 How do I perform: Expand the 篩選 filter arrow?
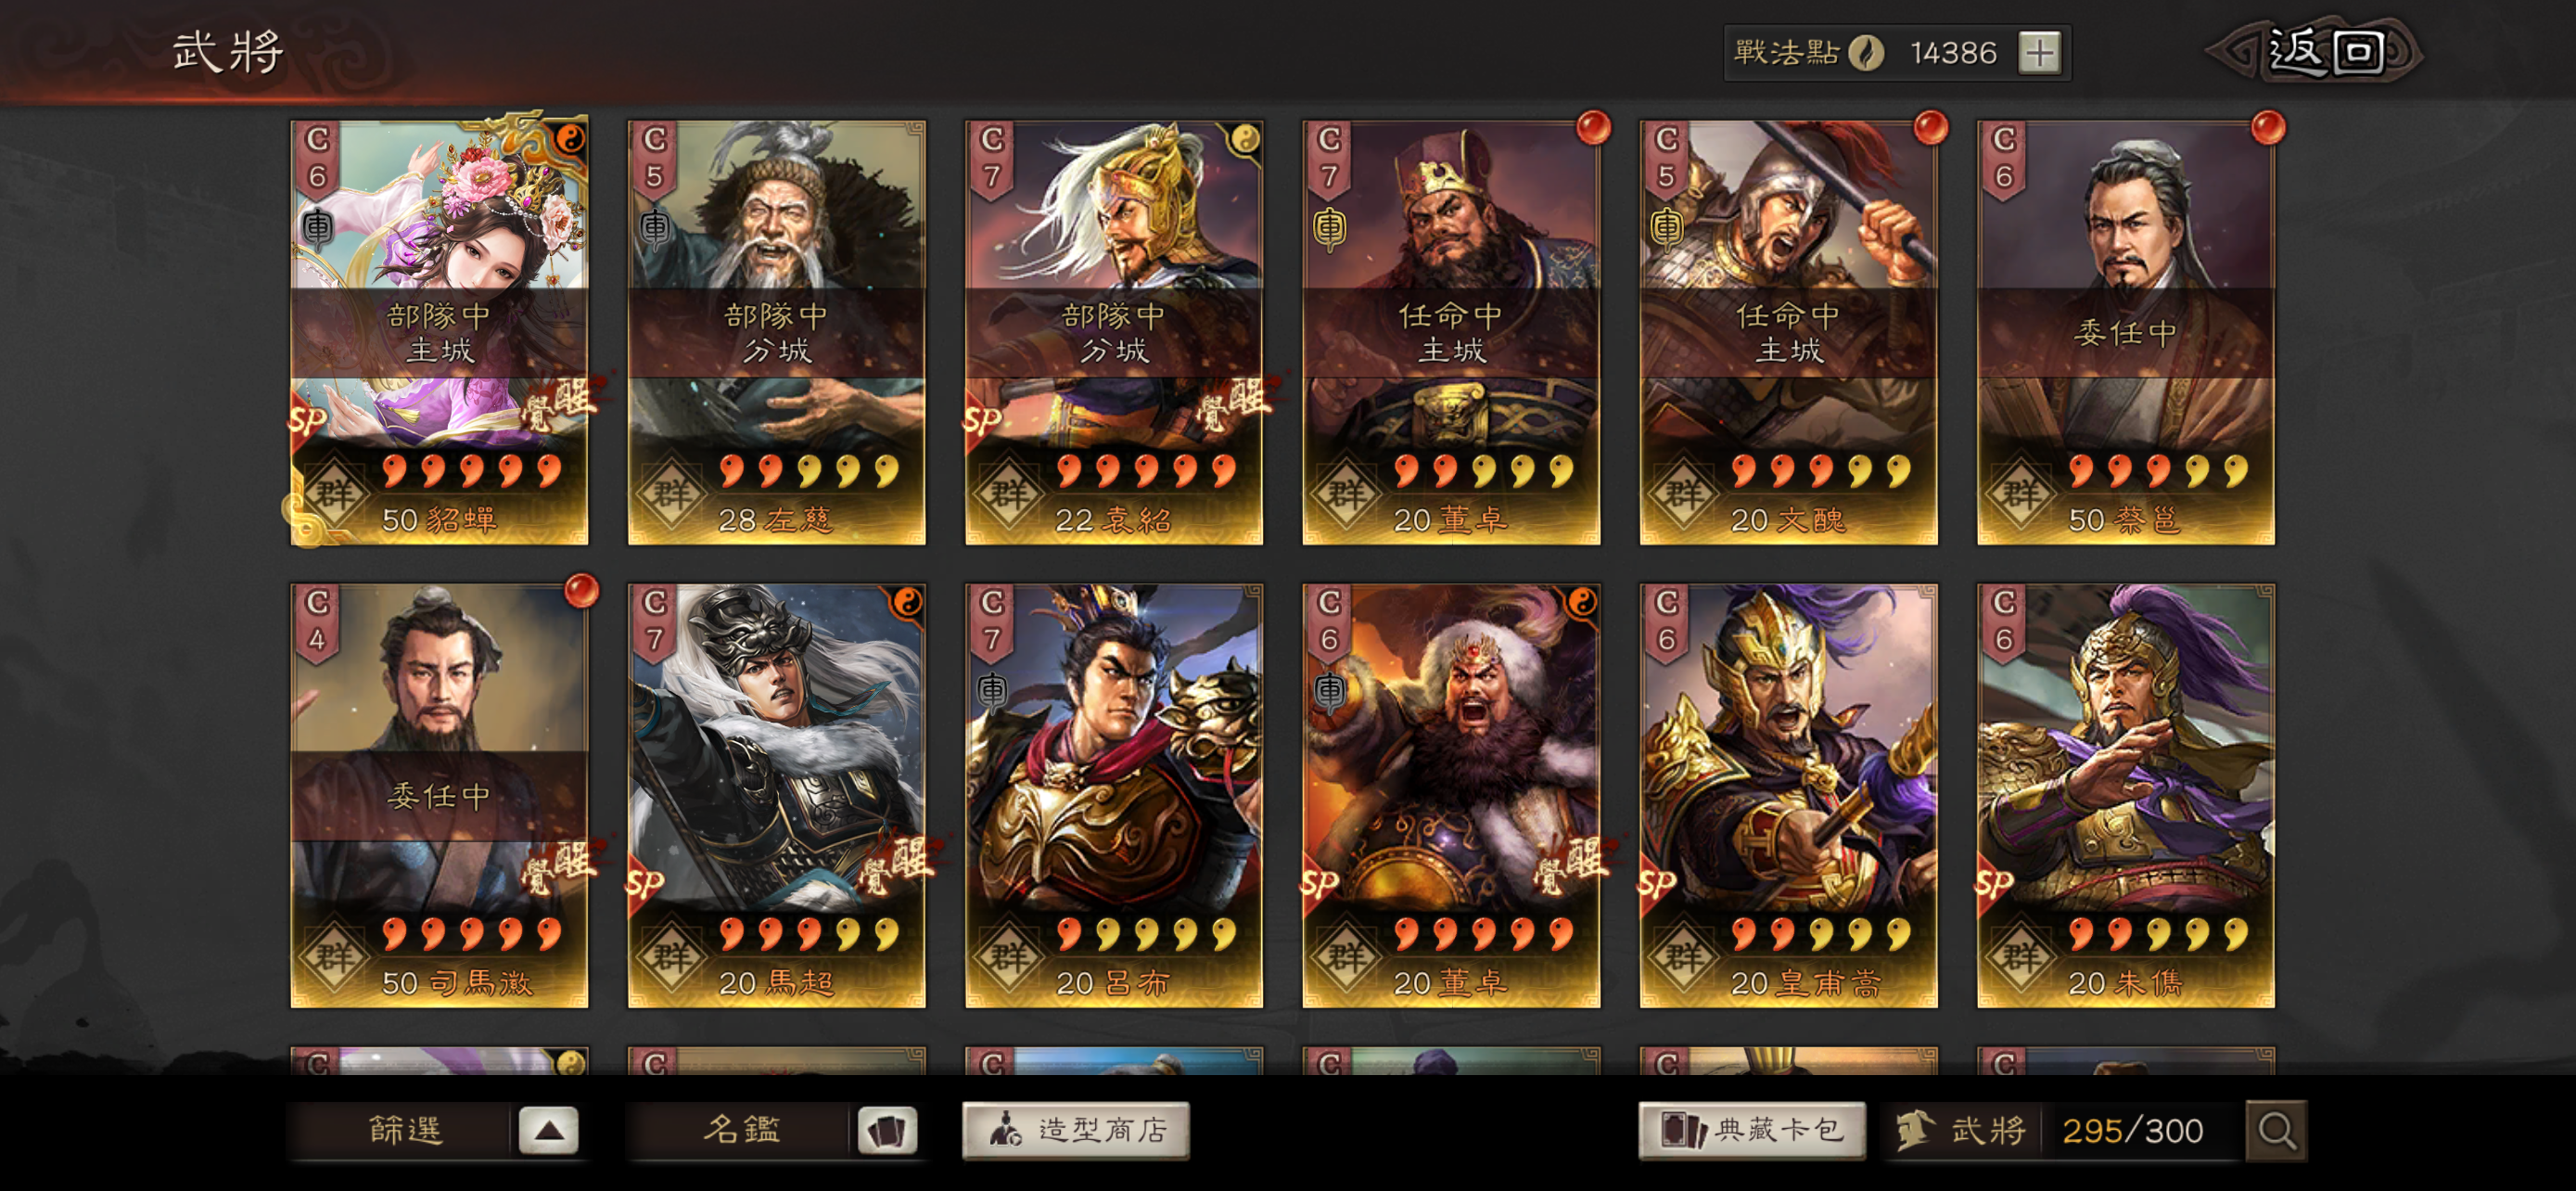[x=548, y=1131]
